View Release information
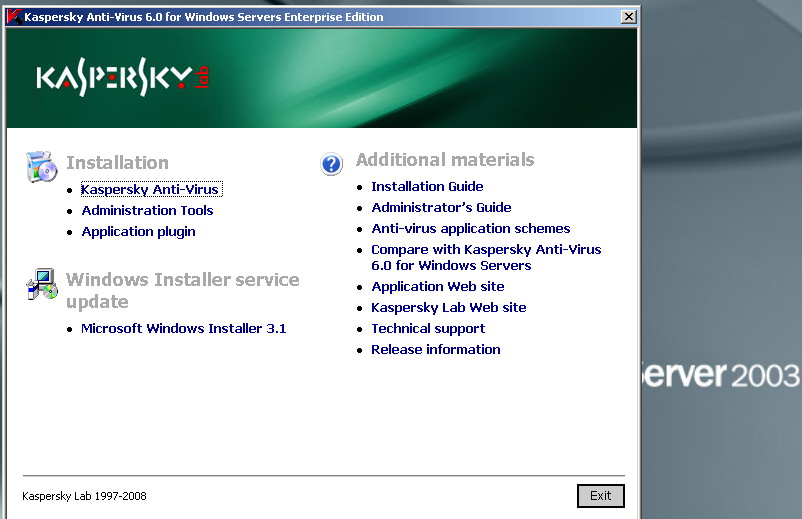The image size is (802, 519). pyautogui.click(x=435, y=349)
